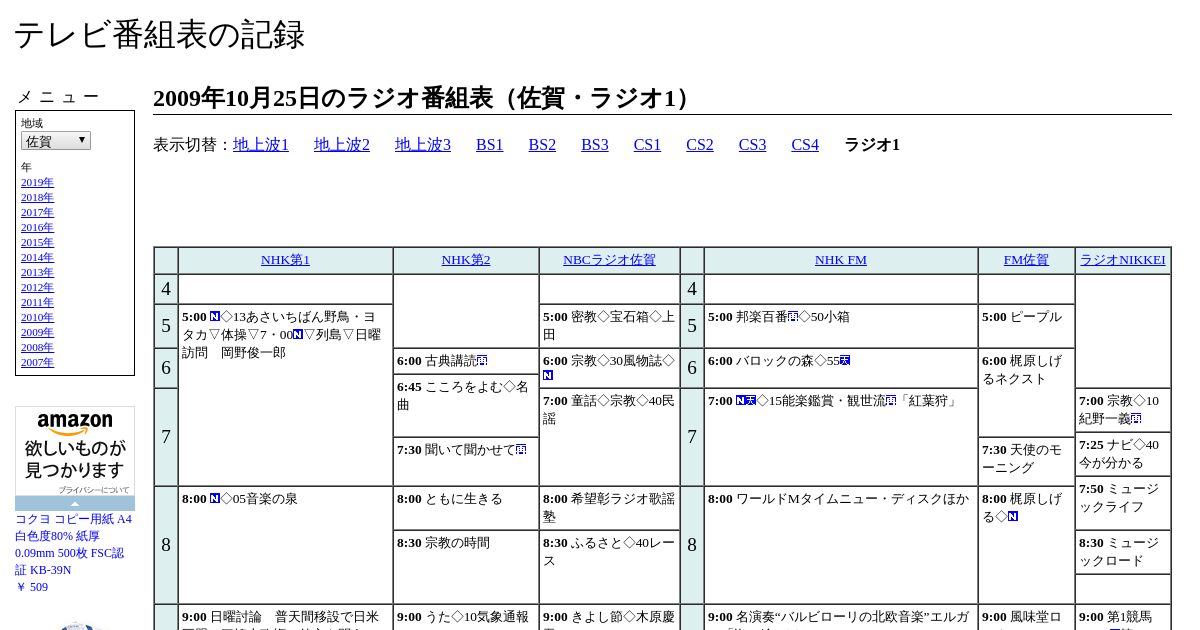This screenshot has width=1200, height=630.
Task: Open the 佐賀 region dropdown
Action: 56,141
